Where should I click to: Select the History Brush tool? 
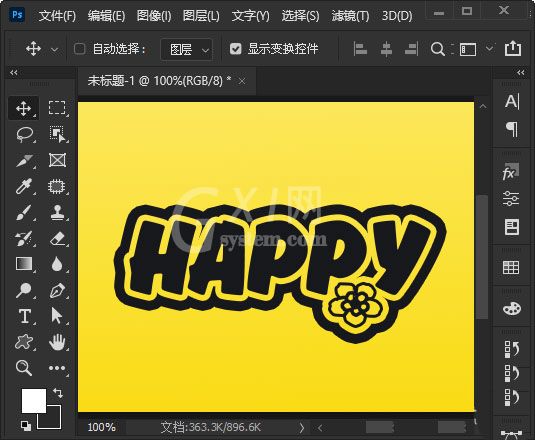tap(24, 238)
